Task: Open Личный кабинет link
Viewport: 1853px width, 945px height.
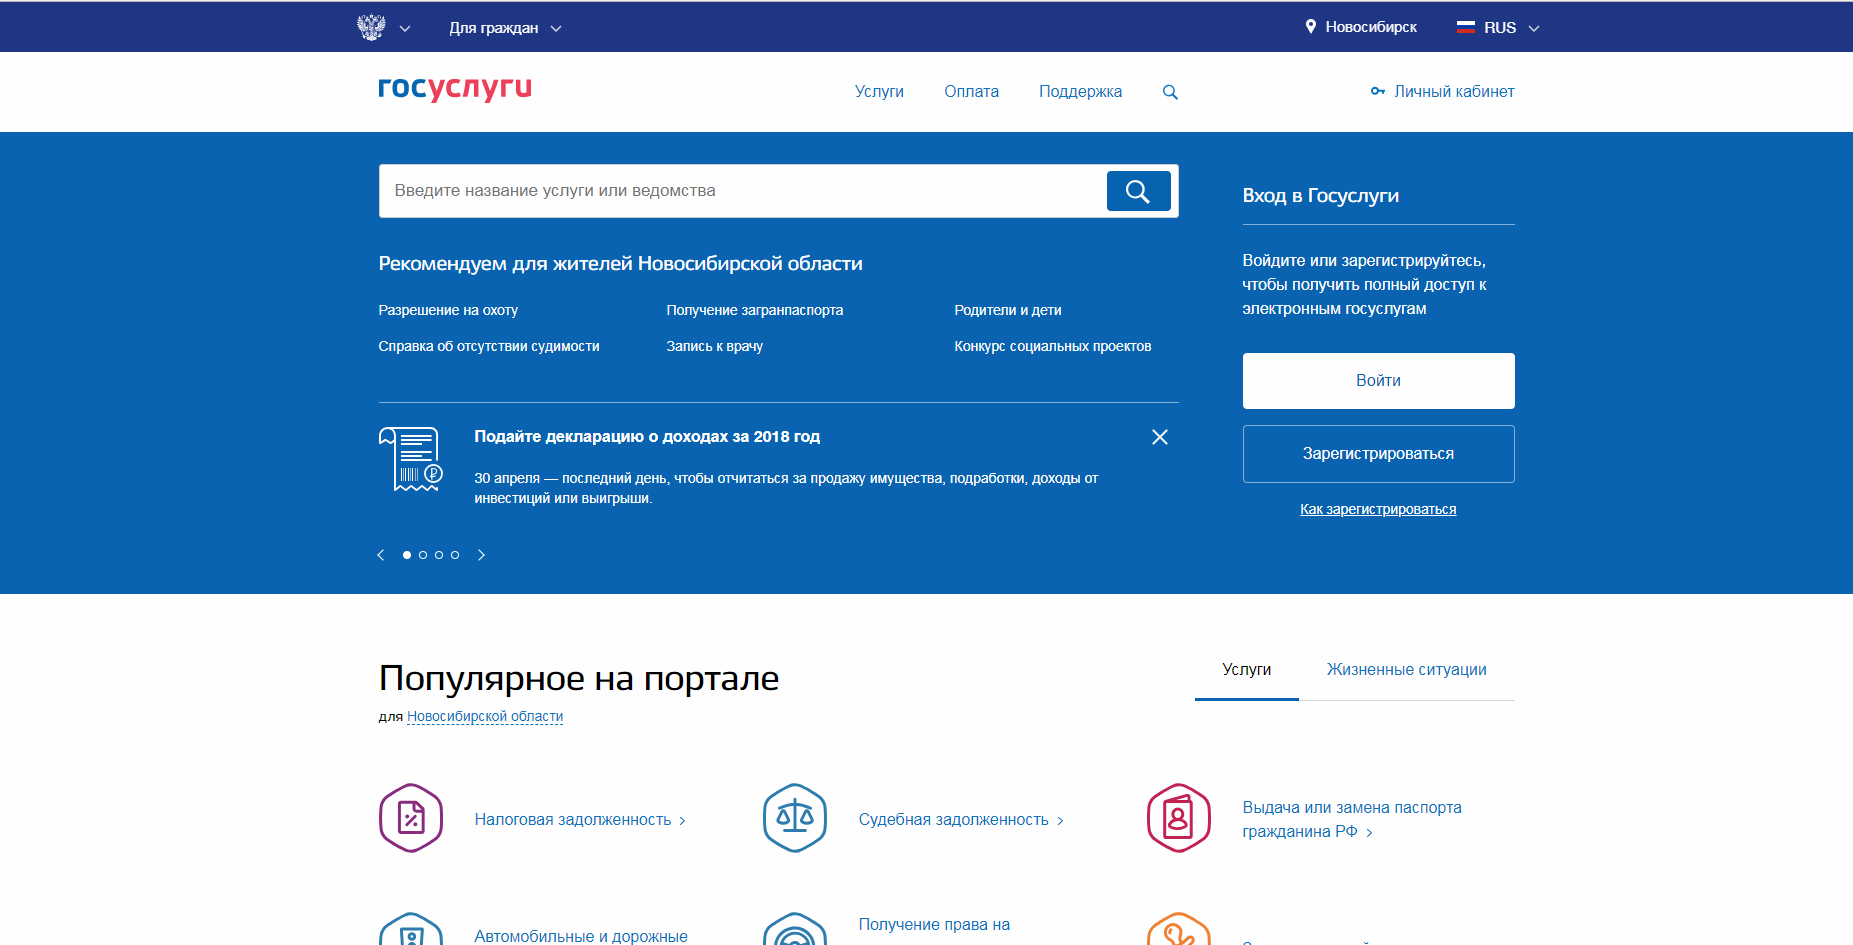Action: (x=1454, y=91)
